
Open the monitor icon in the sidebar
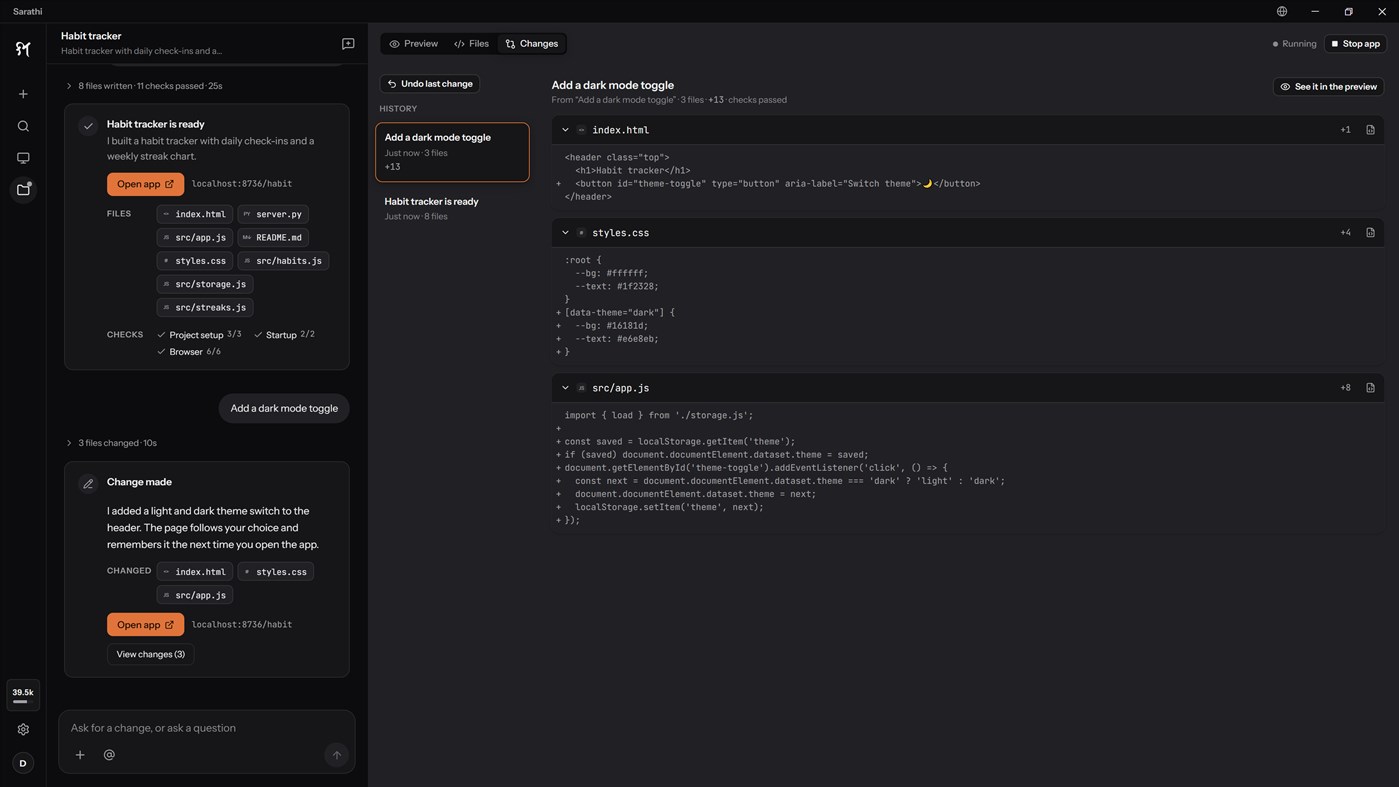(x=23, y=158)
